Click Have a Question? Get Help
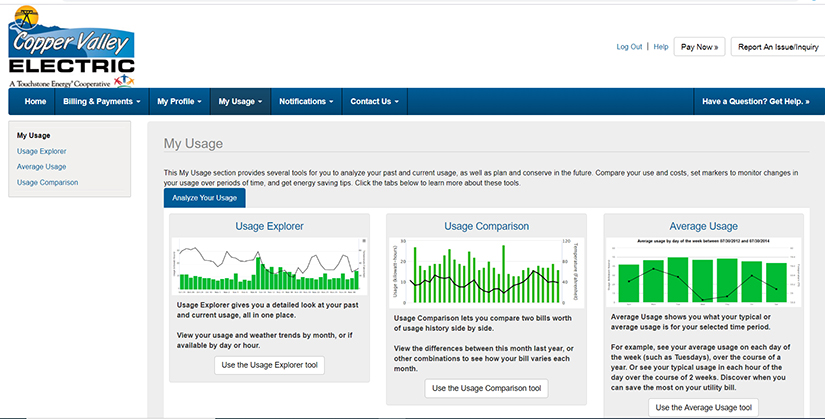This screenshot has height=419, width=825. [x=755, y=101]
